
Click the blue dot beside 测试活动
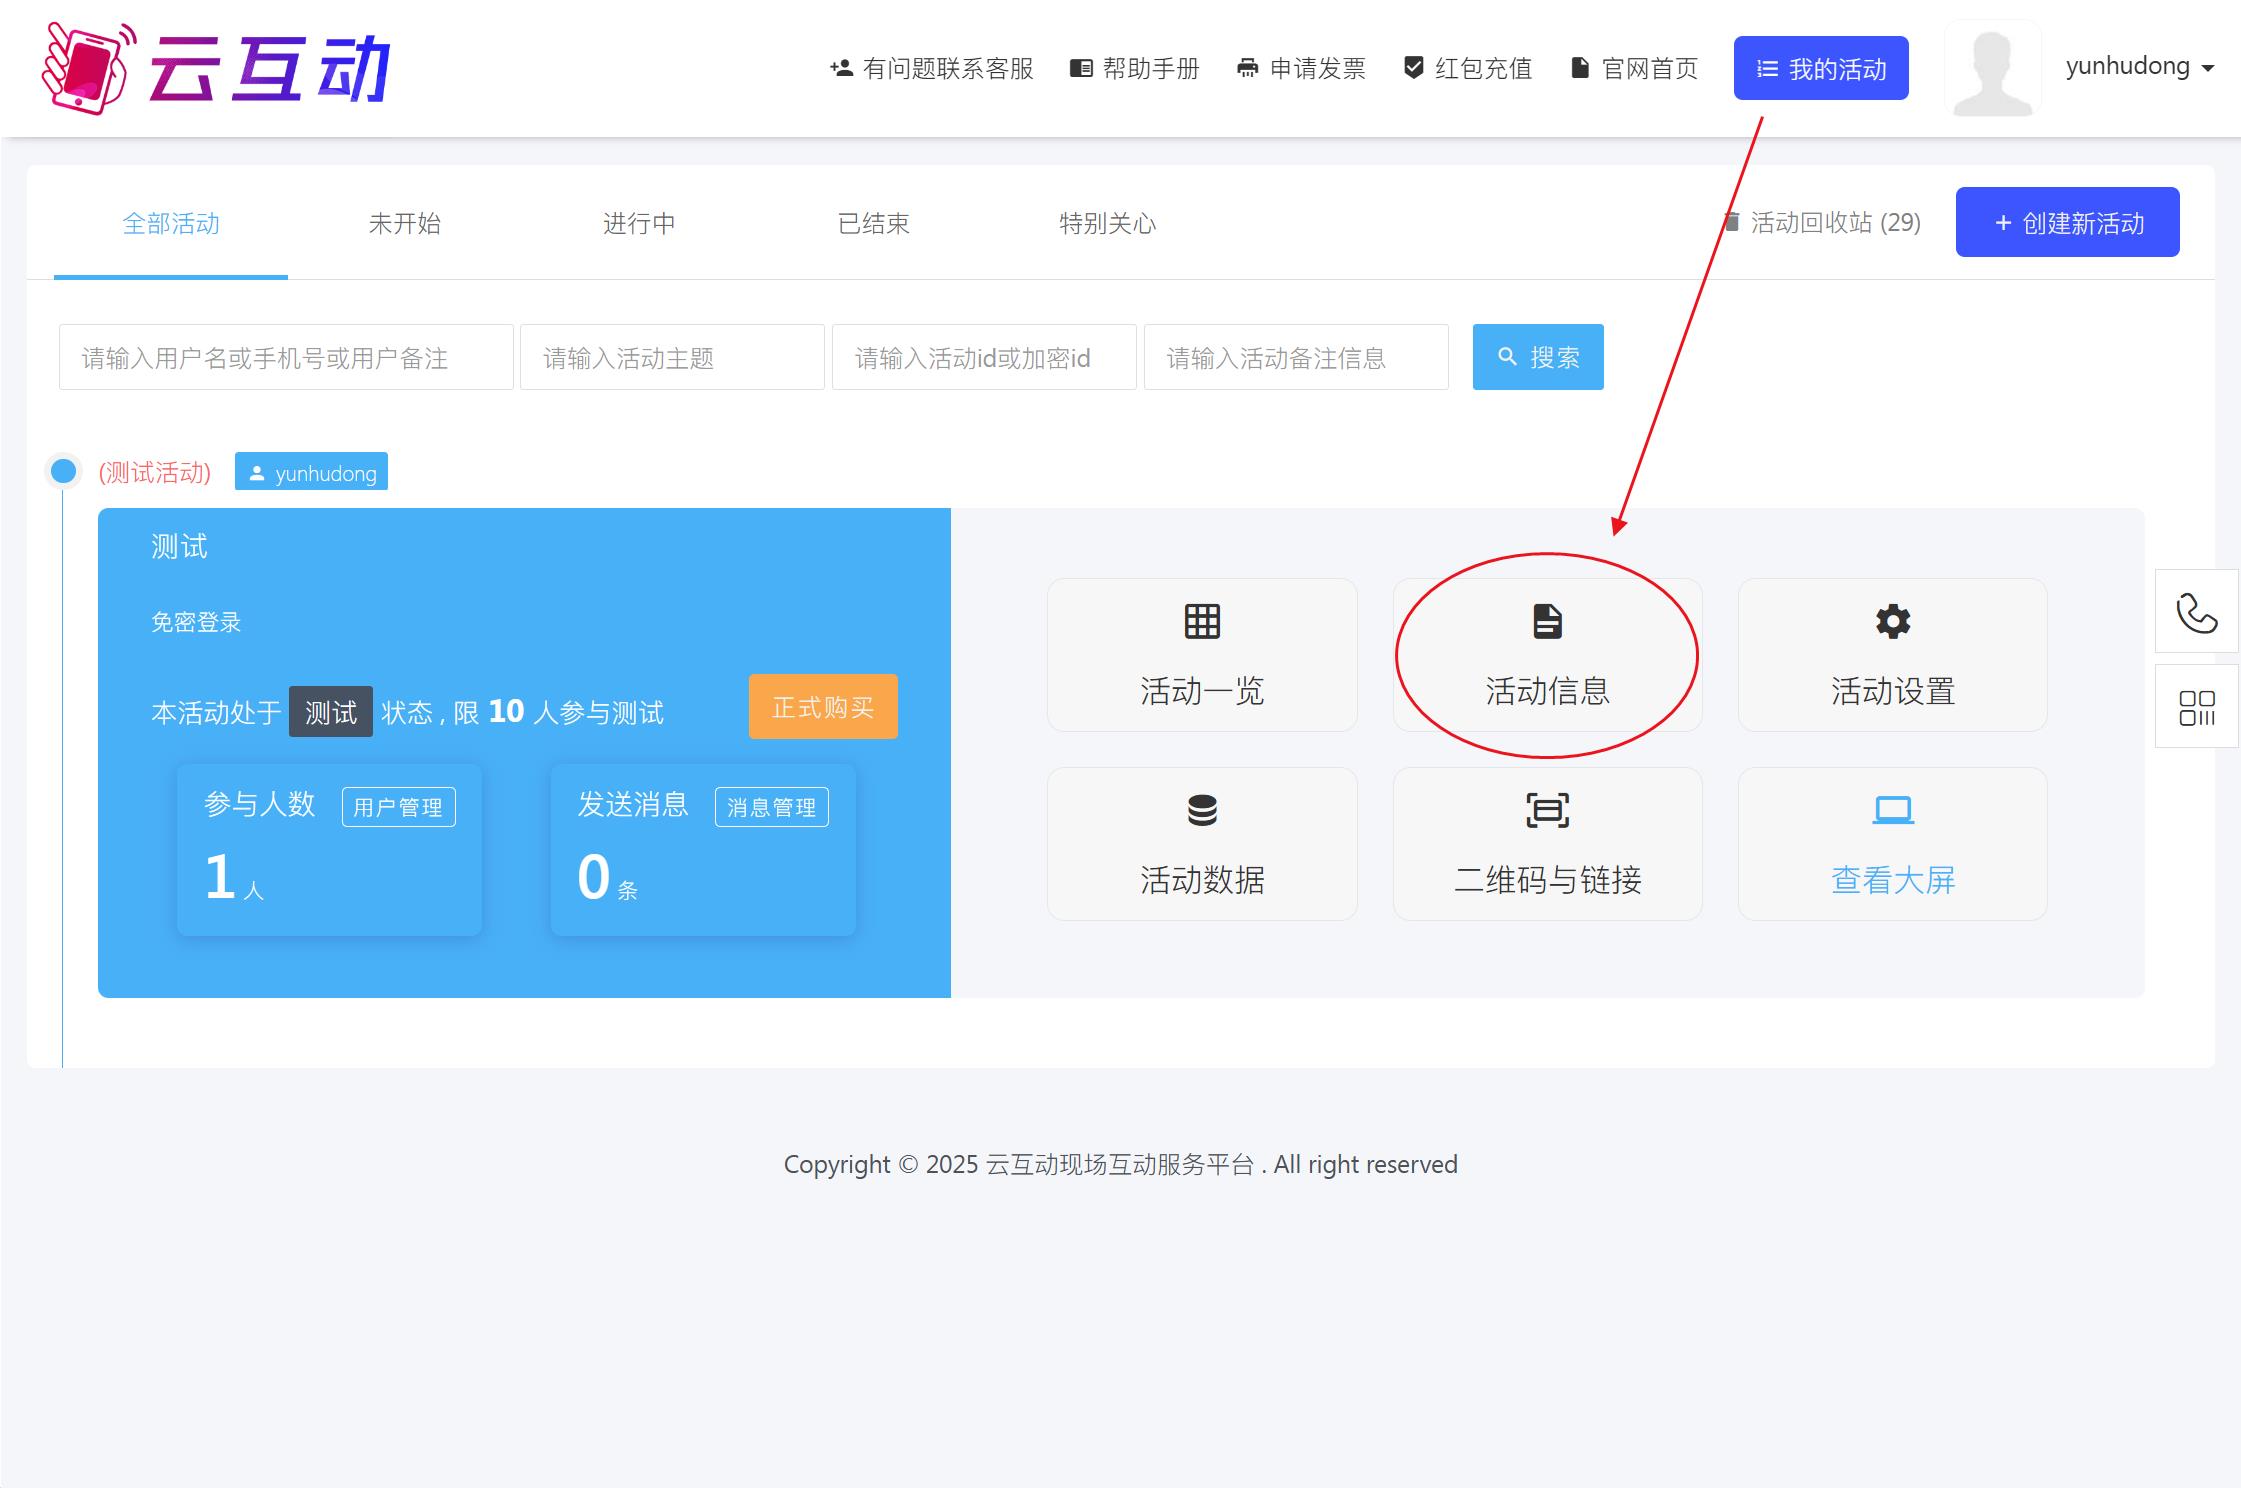point(64,471)
